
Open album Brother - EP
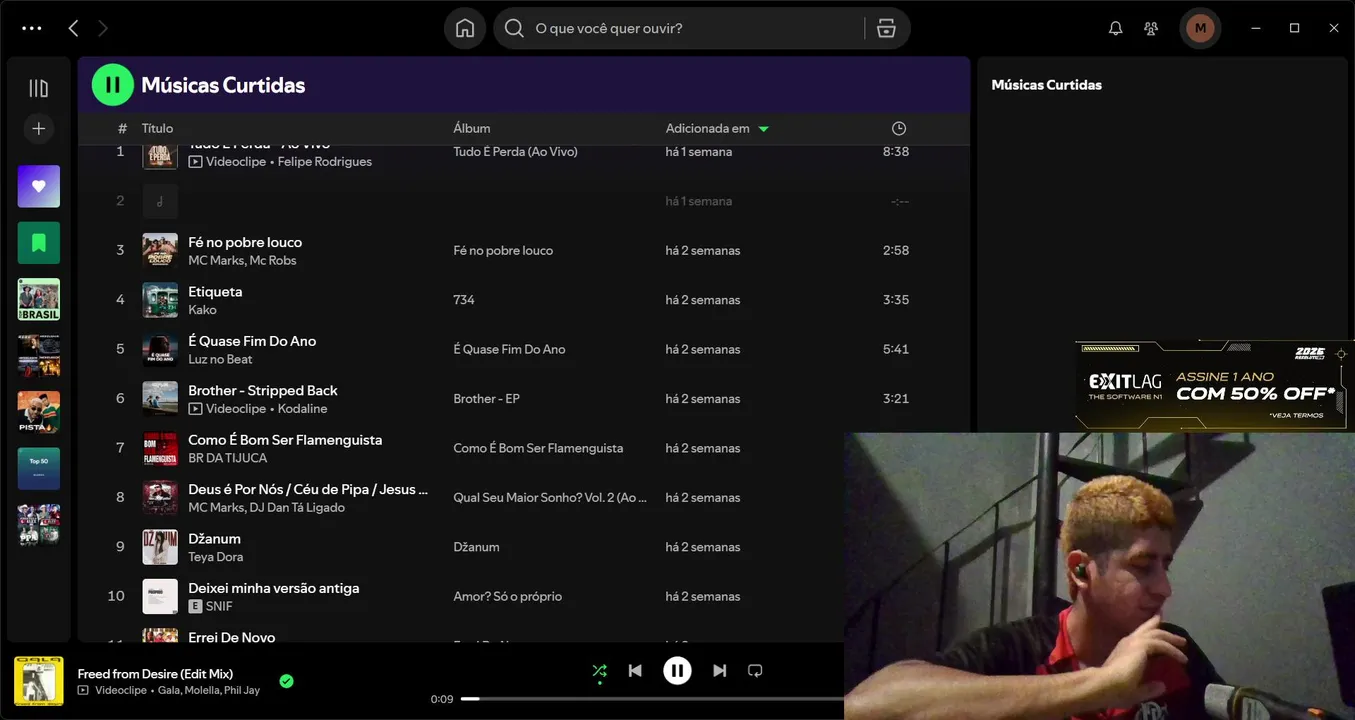(x=486, y=398)
